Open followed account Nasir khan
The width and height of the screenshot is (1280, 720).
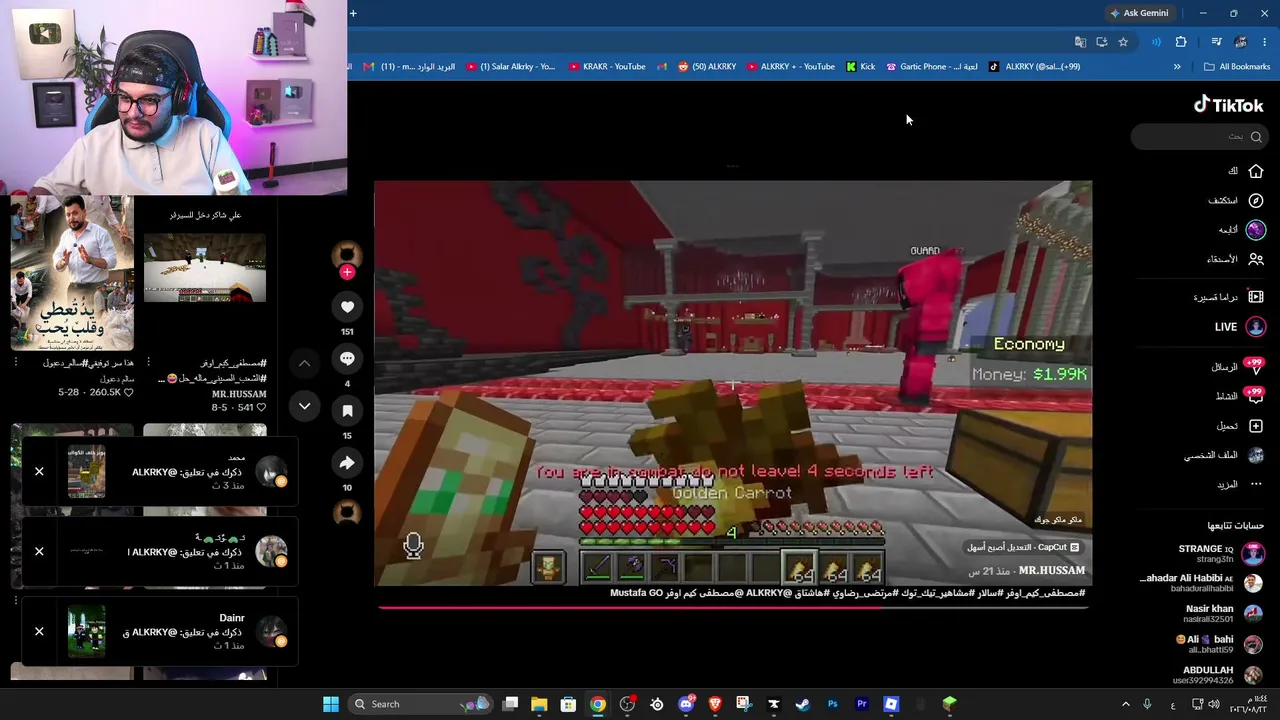(1223, 614)
